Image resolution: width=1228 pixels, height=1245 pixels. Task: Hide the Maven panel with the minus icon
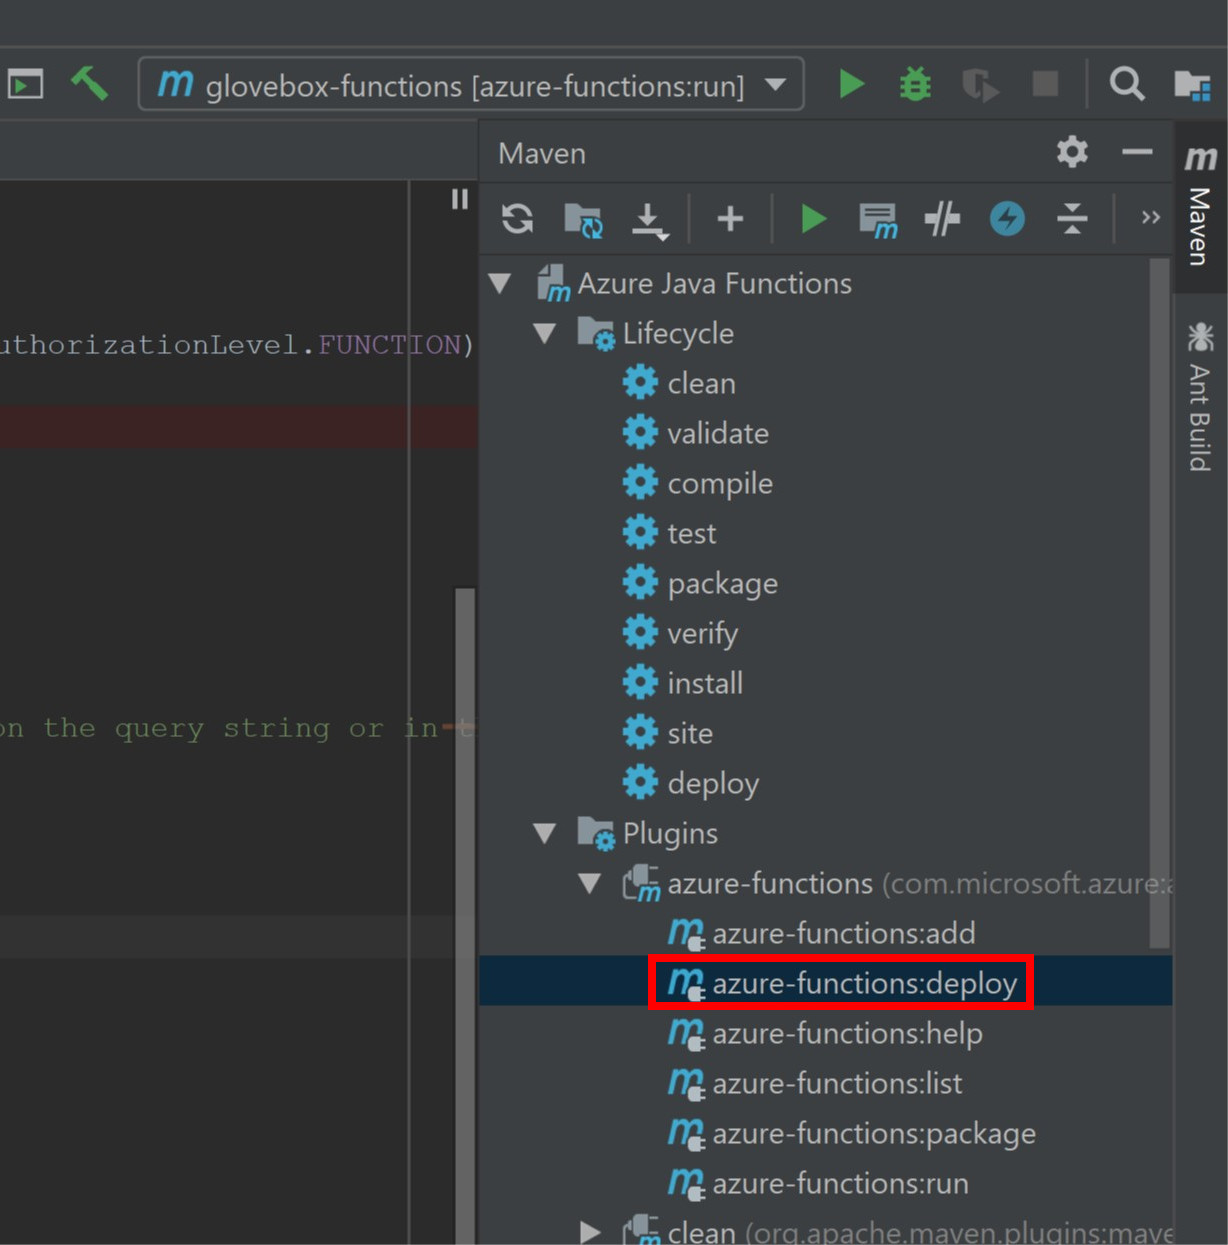point(1137,152)
